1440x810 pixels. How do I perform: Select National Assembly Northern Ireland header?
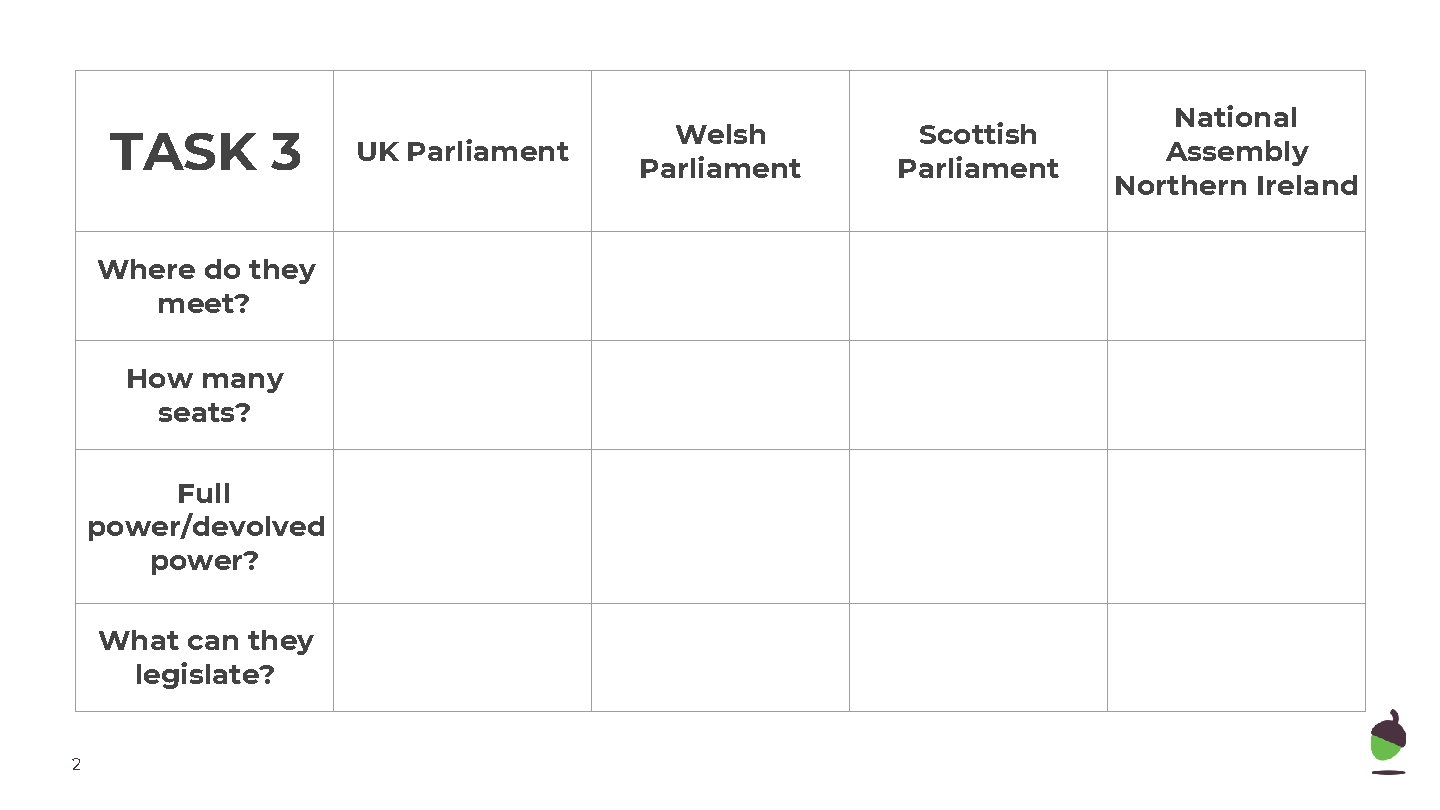pos(1236,151)
